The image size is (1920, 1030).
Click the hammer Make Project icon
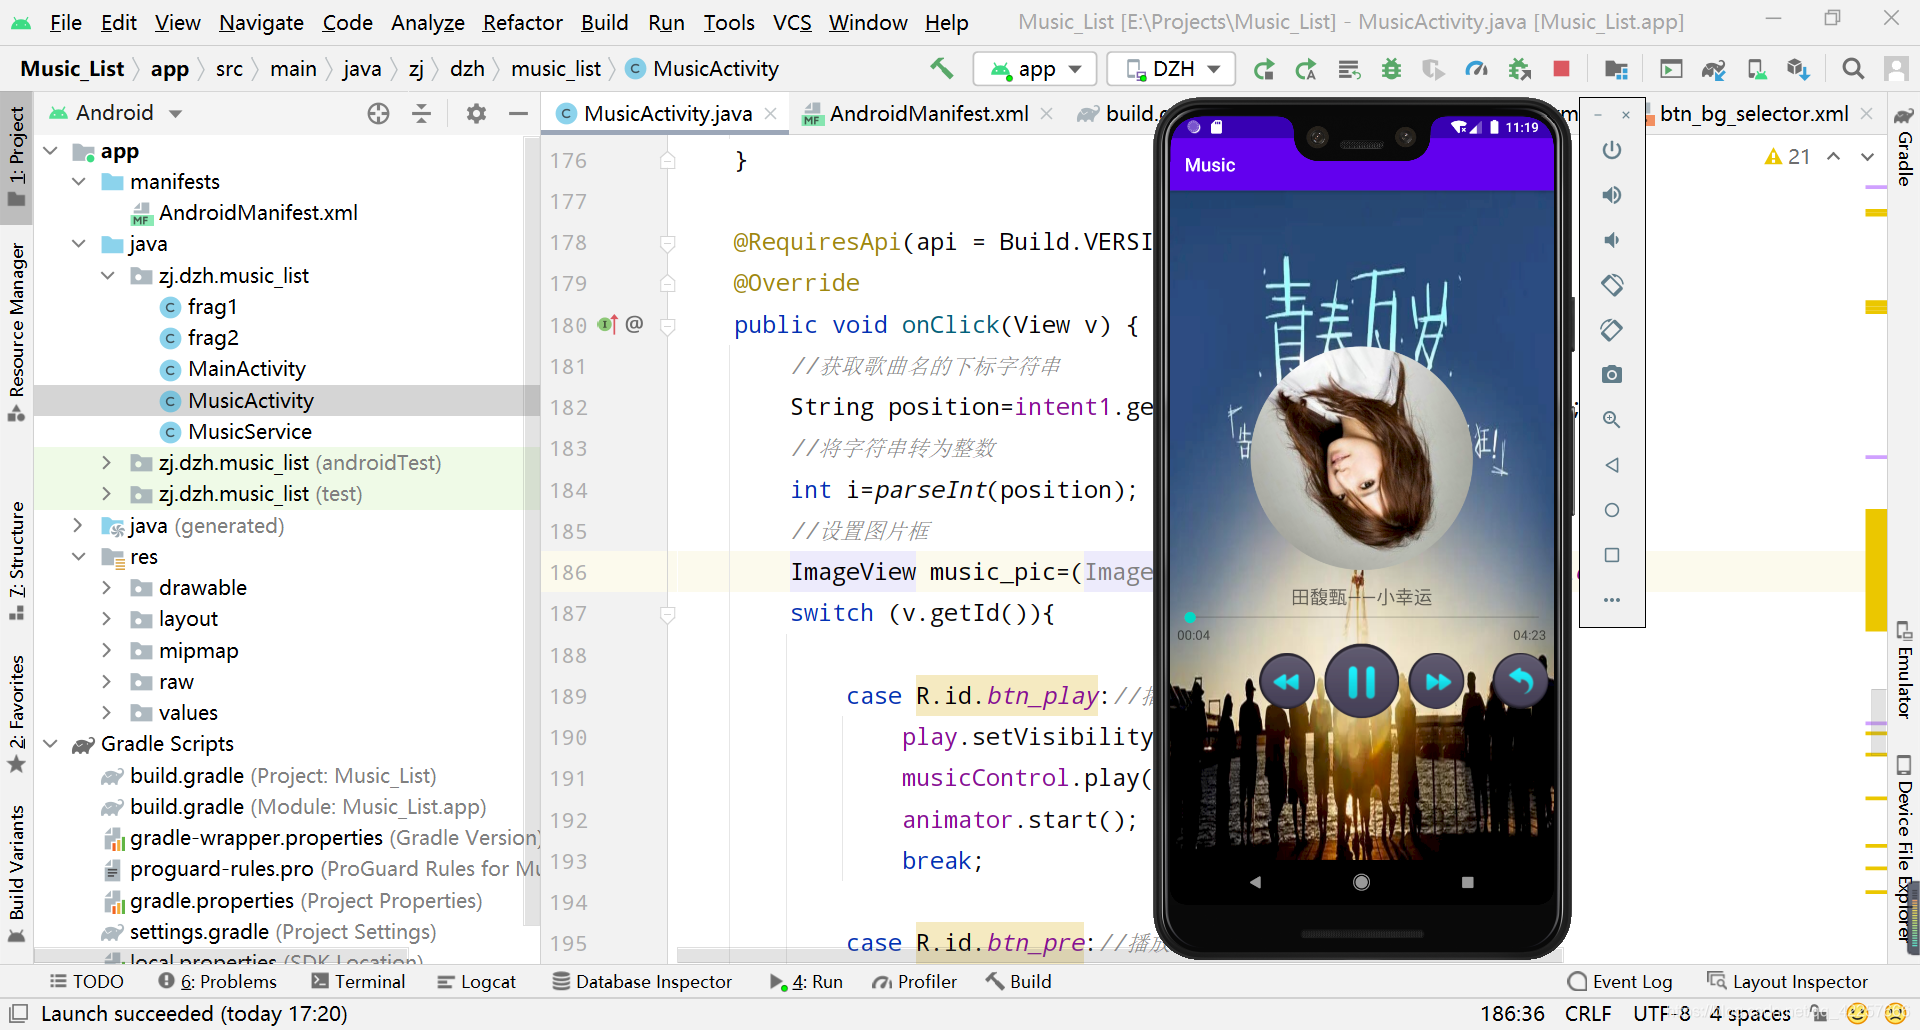coord(941,68)
